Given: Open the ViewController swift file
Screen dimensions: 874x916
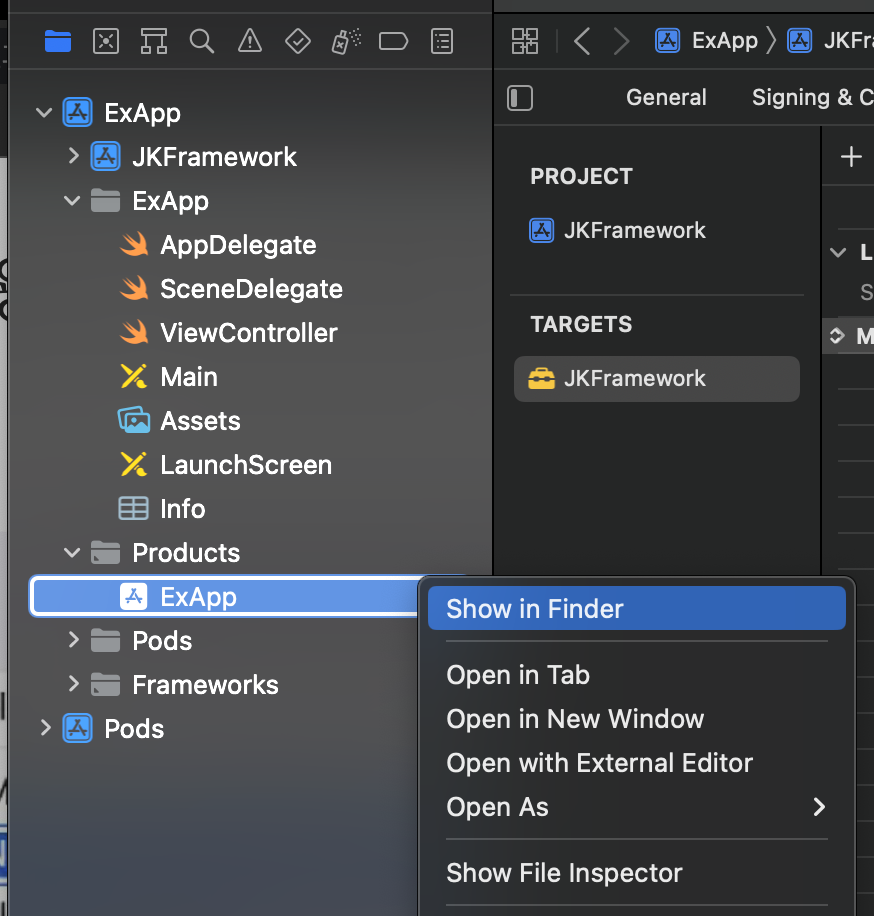Looking at the screenshot, I should tap(249, 332).
